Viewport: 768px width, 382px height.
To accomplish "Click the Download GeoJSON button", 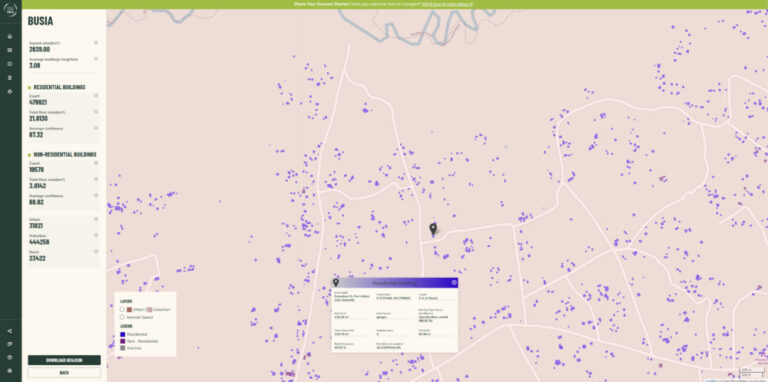I will (64, 360).
